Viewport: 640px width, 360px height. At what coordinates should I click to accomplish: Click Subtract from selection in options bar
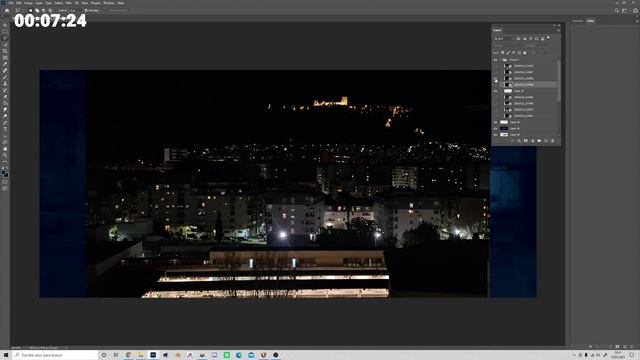coord(43,11)
